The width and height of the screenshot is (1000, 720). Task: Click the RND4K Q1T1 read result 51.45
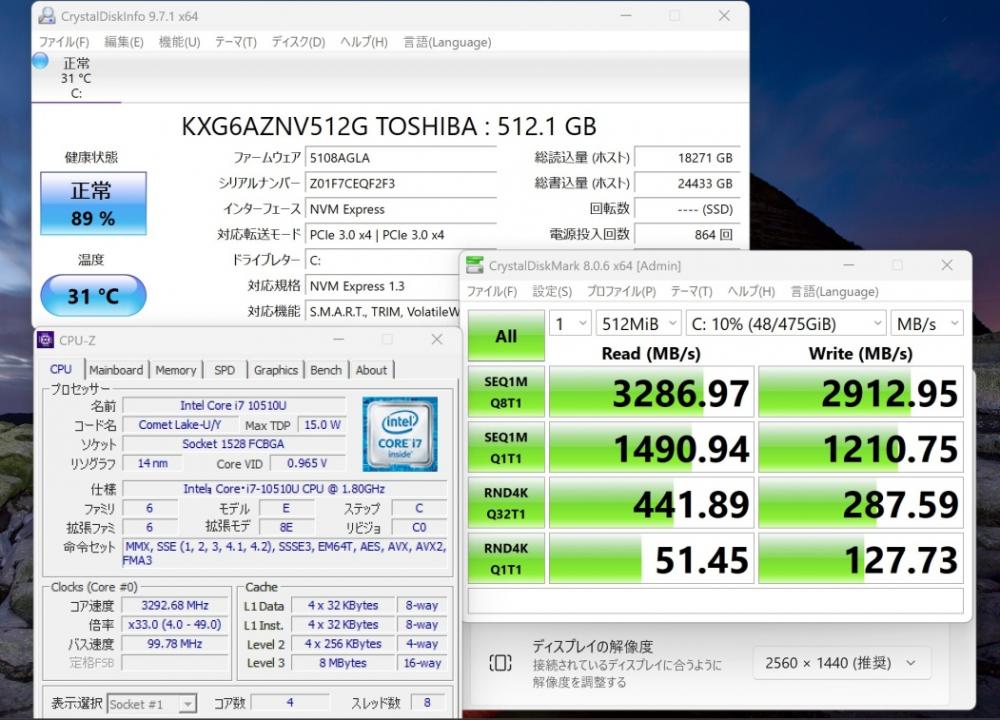point(652,559)
